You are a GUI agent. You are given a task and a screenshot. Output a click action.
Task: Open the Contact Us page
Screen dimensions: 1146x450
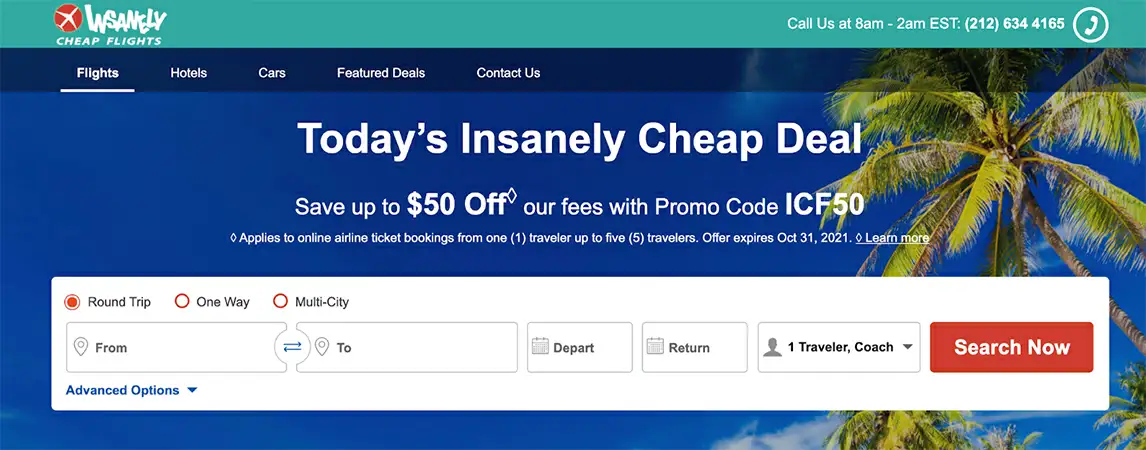coord(508,73)
